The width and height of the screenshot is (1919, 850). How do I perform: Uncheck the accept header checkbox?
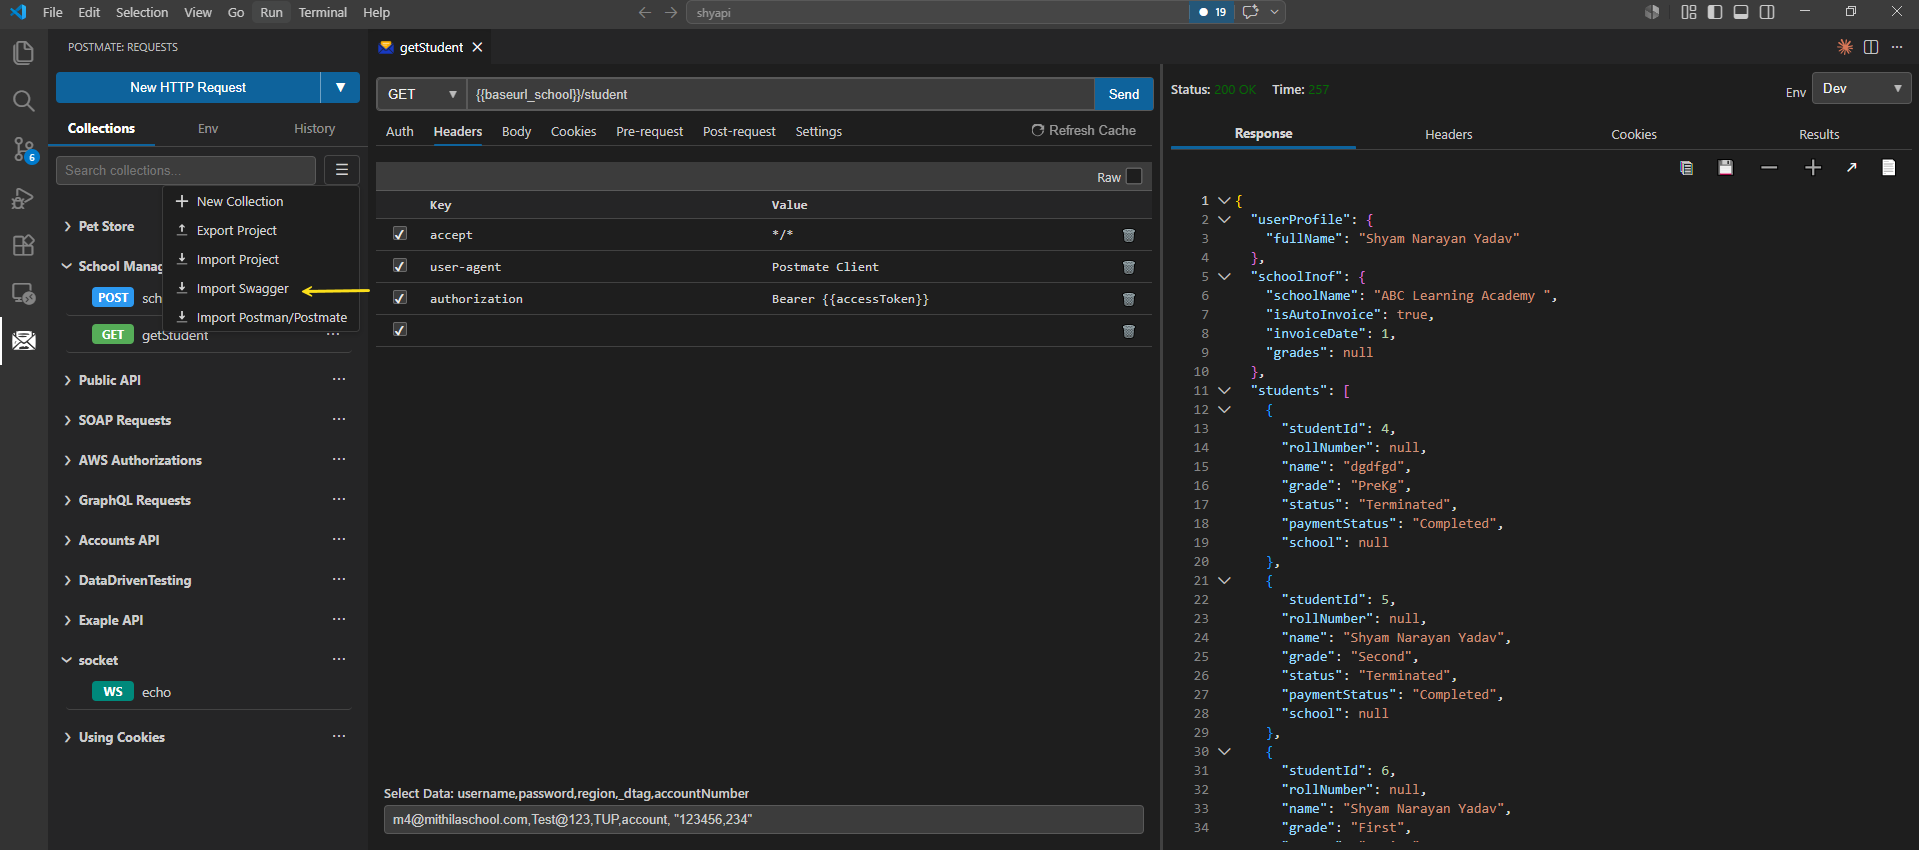pos(400,234)
